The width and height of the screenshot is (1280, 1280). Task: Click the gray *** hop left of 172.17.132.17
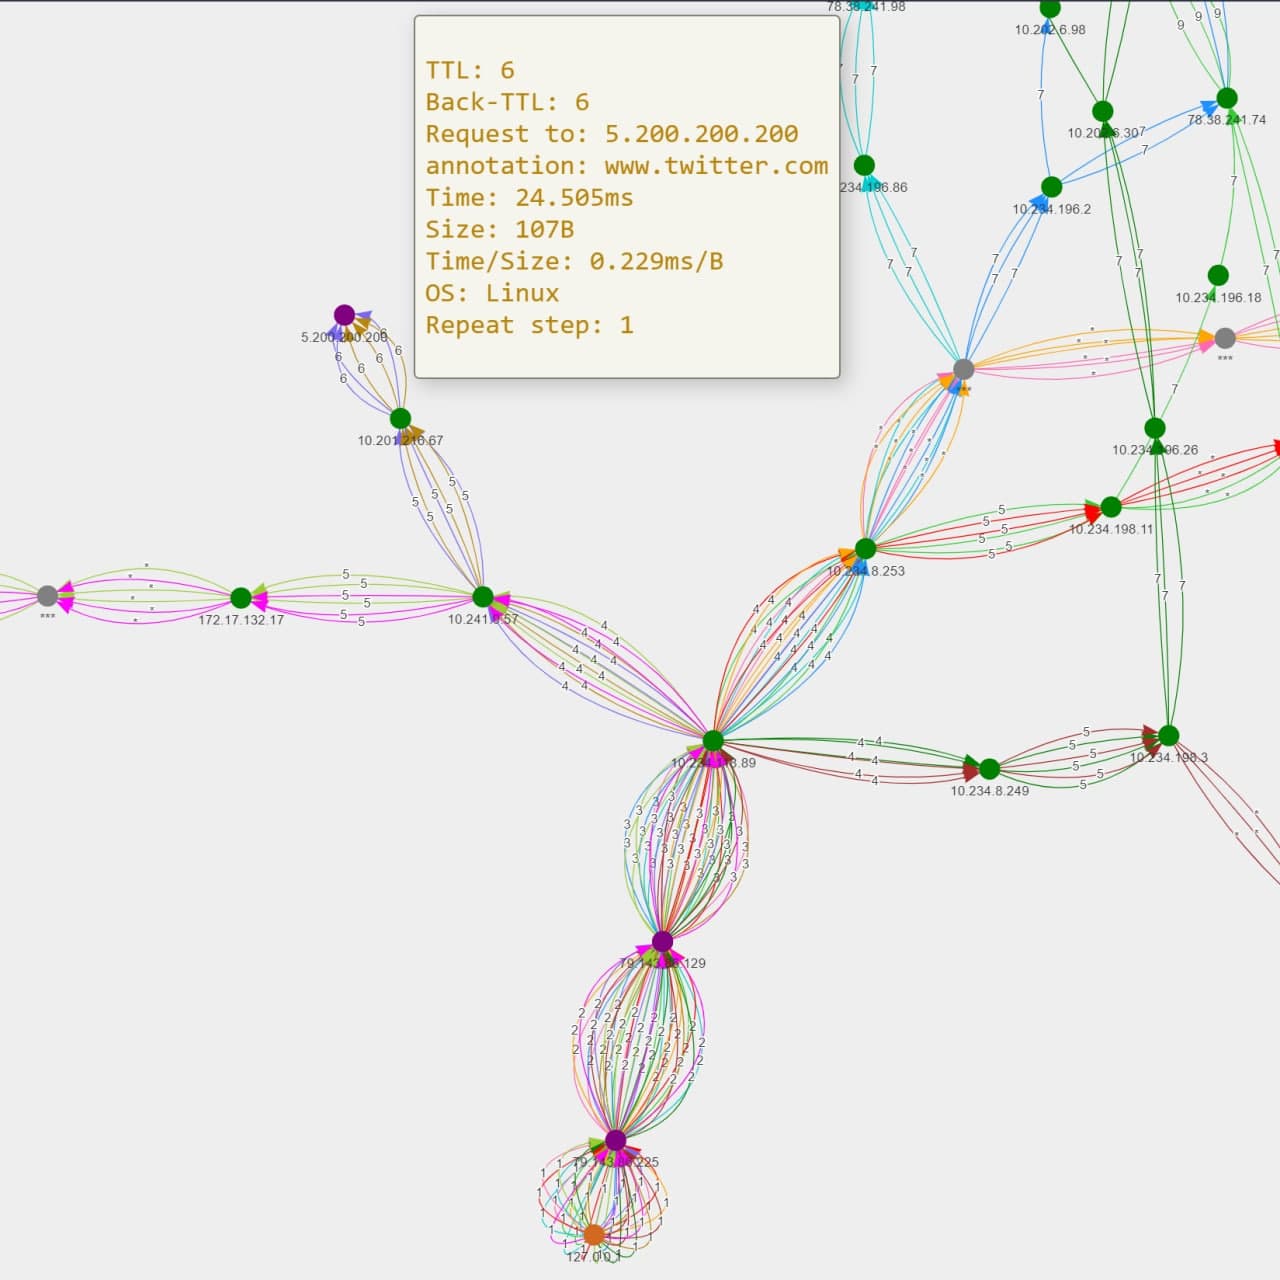tap(44, 598)
